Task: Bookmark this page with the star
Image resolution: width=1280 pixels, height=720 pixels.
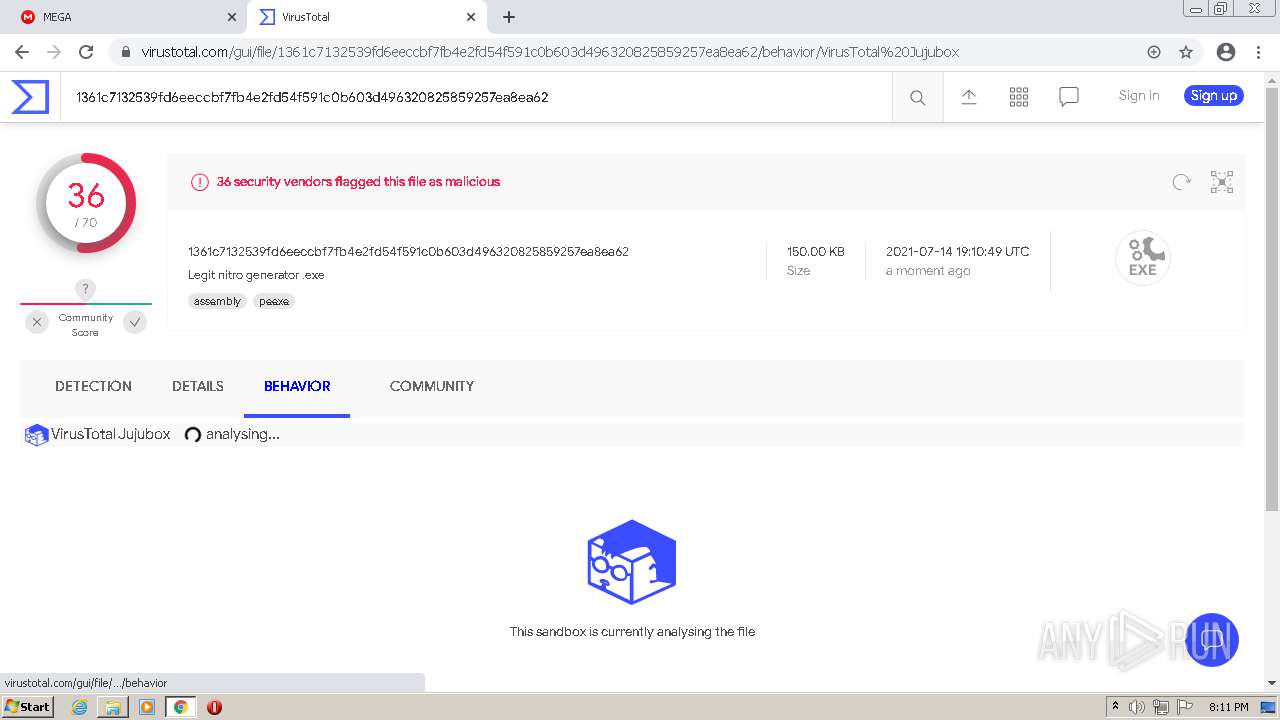Action: pyautogui.click(x=1186, y=52)
